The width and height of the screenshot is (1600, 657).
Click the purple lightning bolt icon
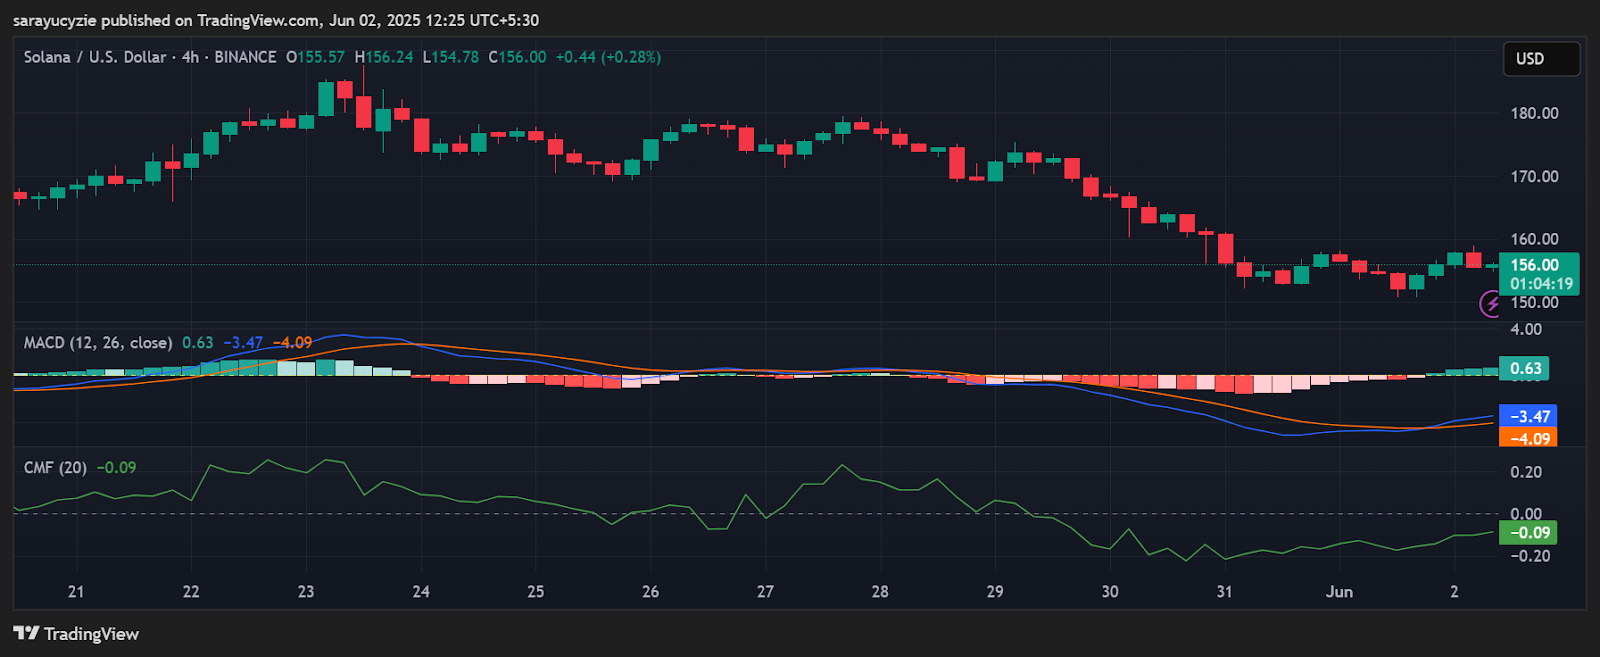(x=1491, y=303)
